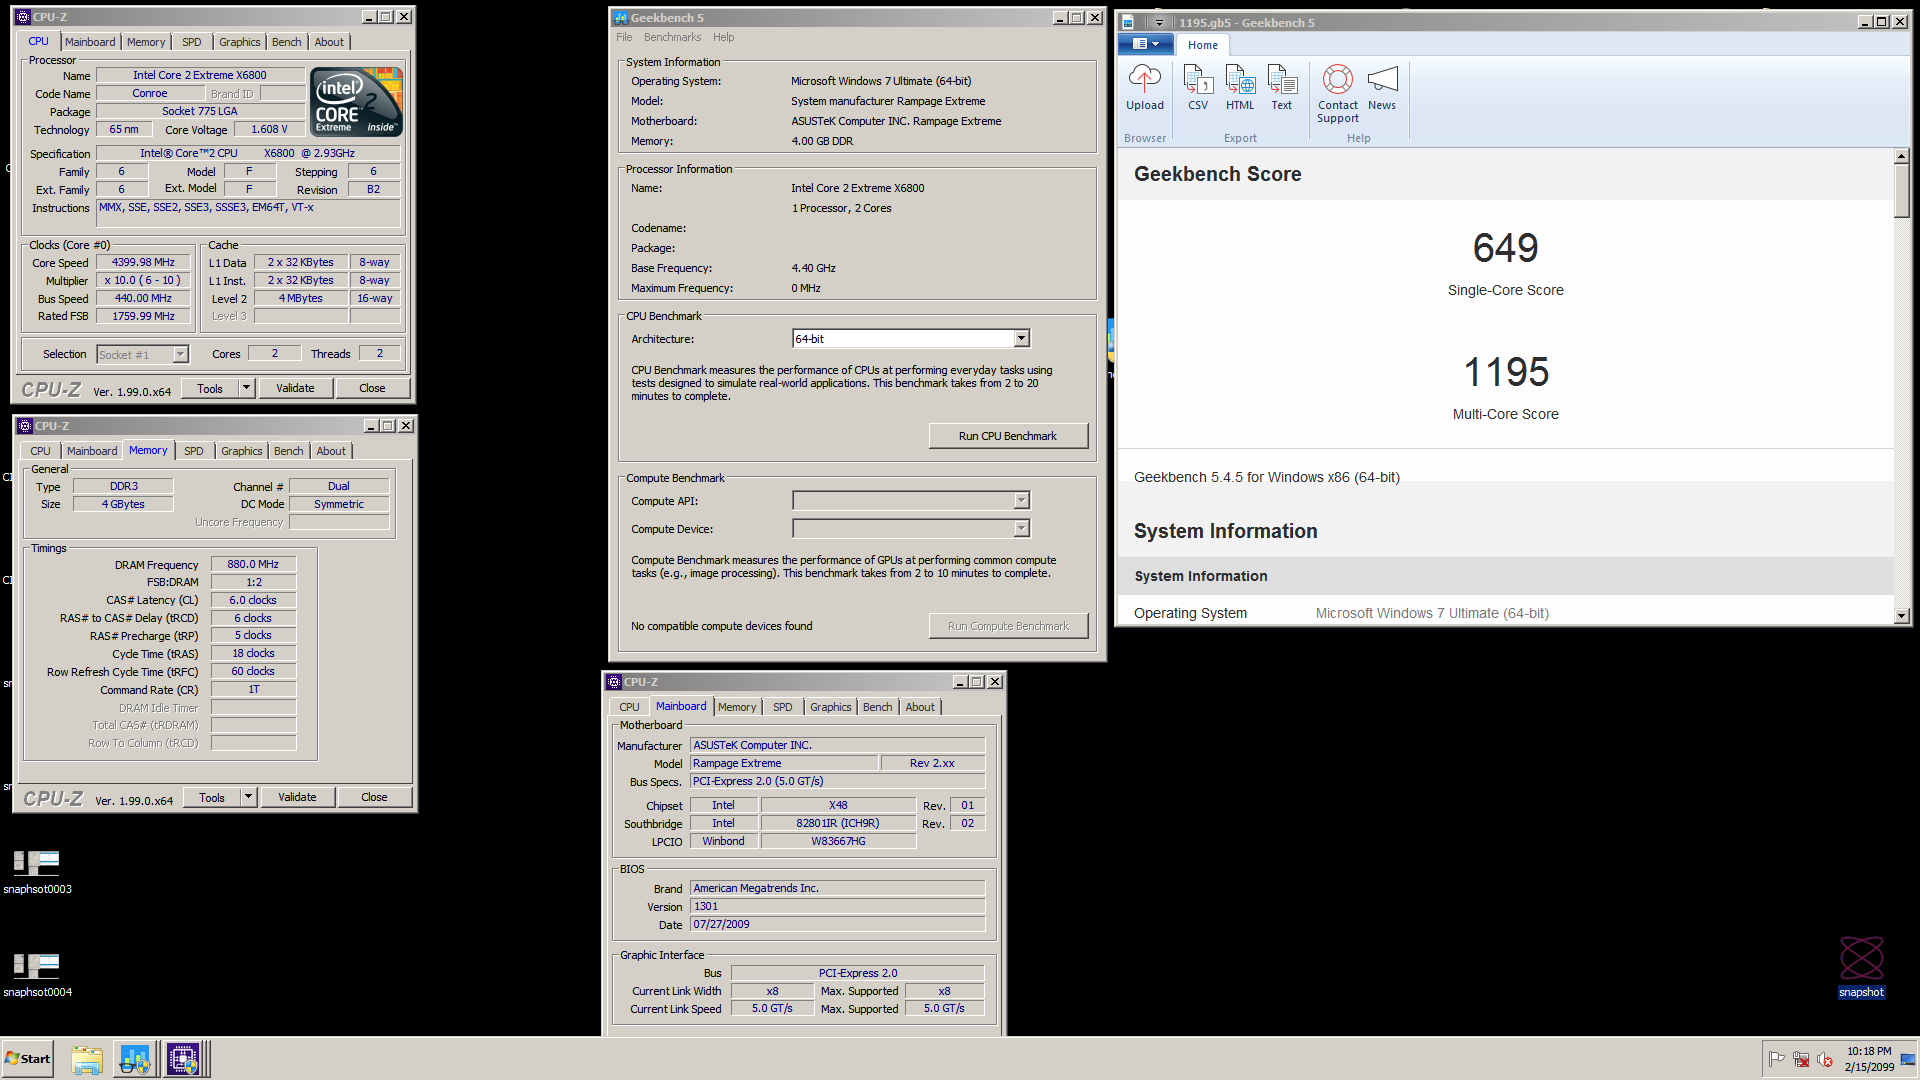Open the Benchmarks menu in Geekbench 5
Viewport: 1920px width, 1080px height.
click(x=672, y=37)
